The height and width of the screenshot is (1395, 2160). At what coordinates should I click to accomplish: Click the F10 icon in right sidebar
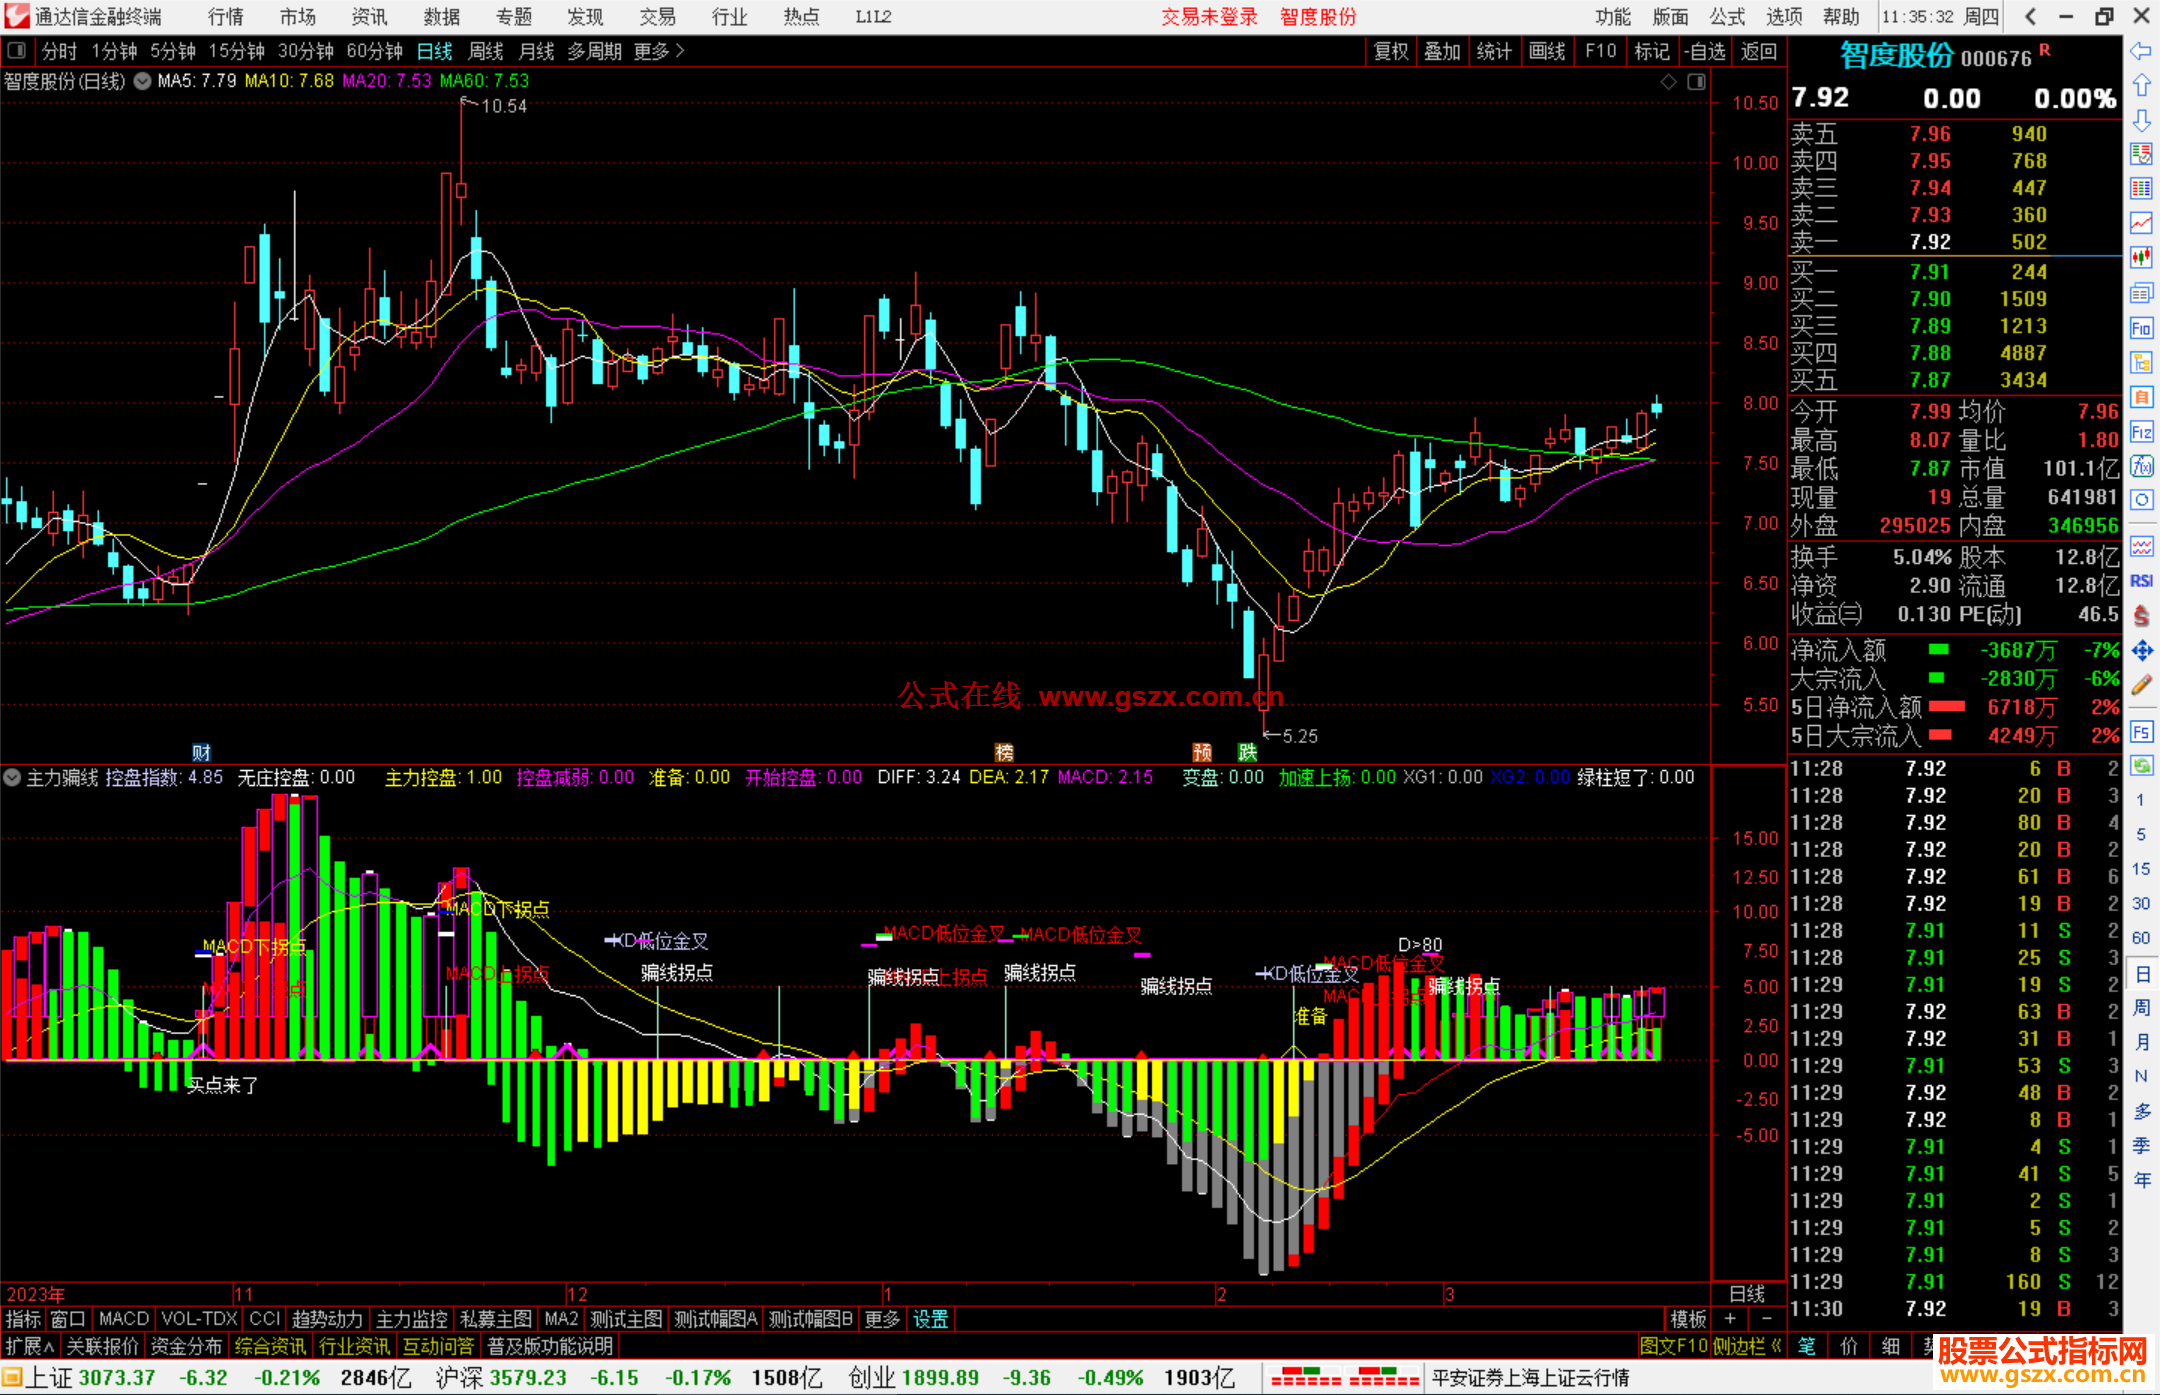point(2141,328)
